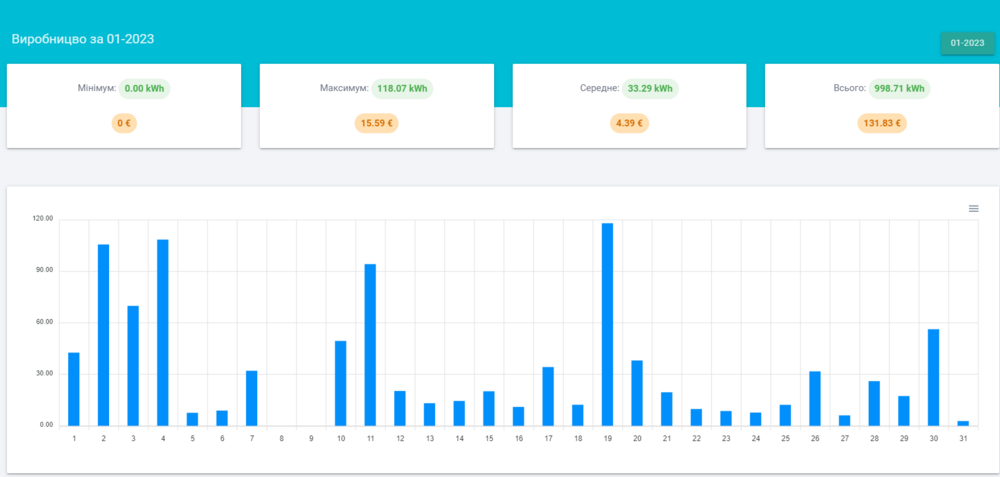
Task: Select the 33.29 kWh average badge
Action: (x=650, y=89)
